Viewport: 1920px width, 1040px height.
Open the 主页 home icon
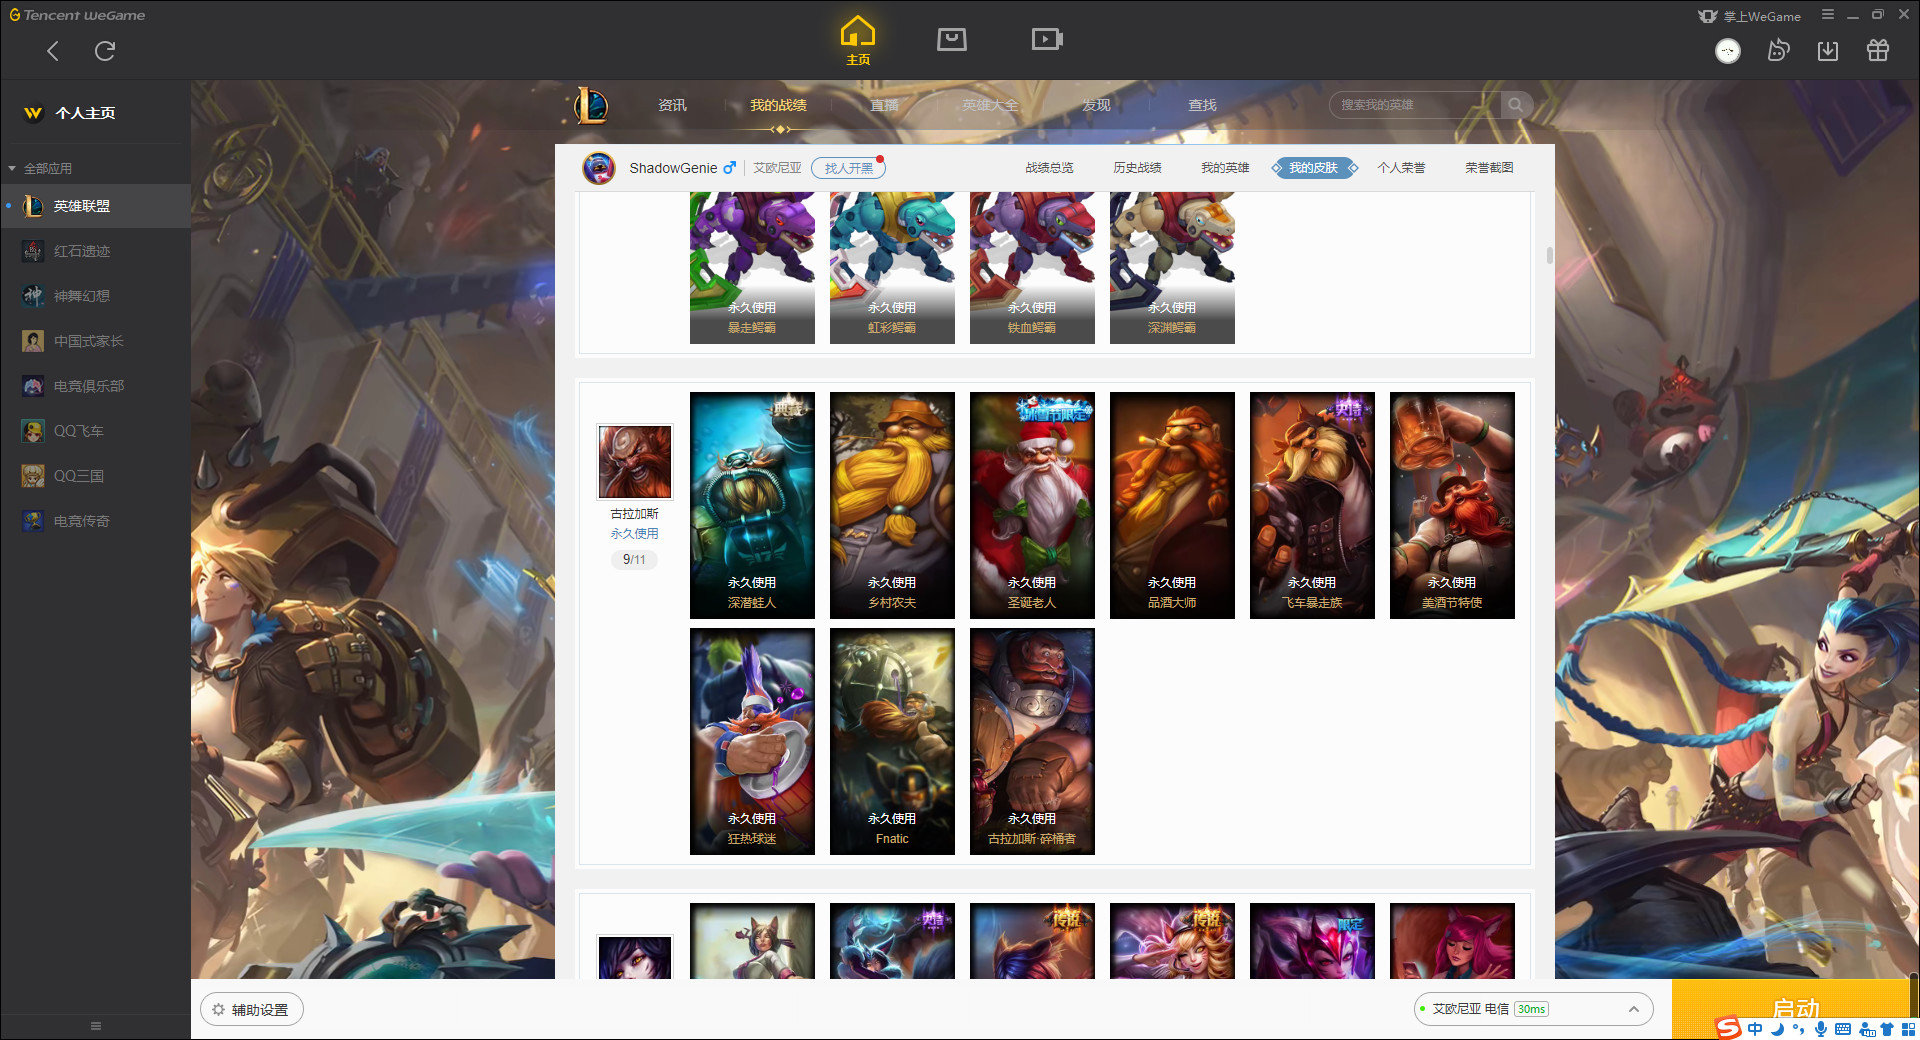858,41
